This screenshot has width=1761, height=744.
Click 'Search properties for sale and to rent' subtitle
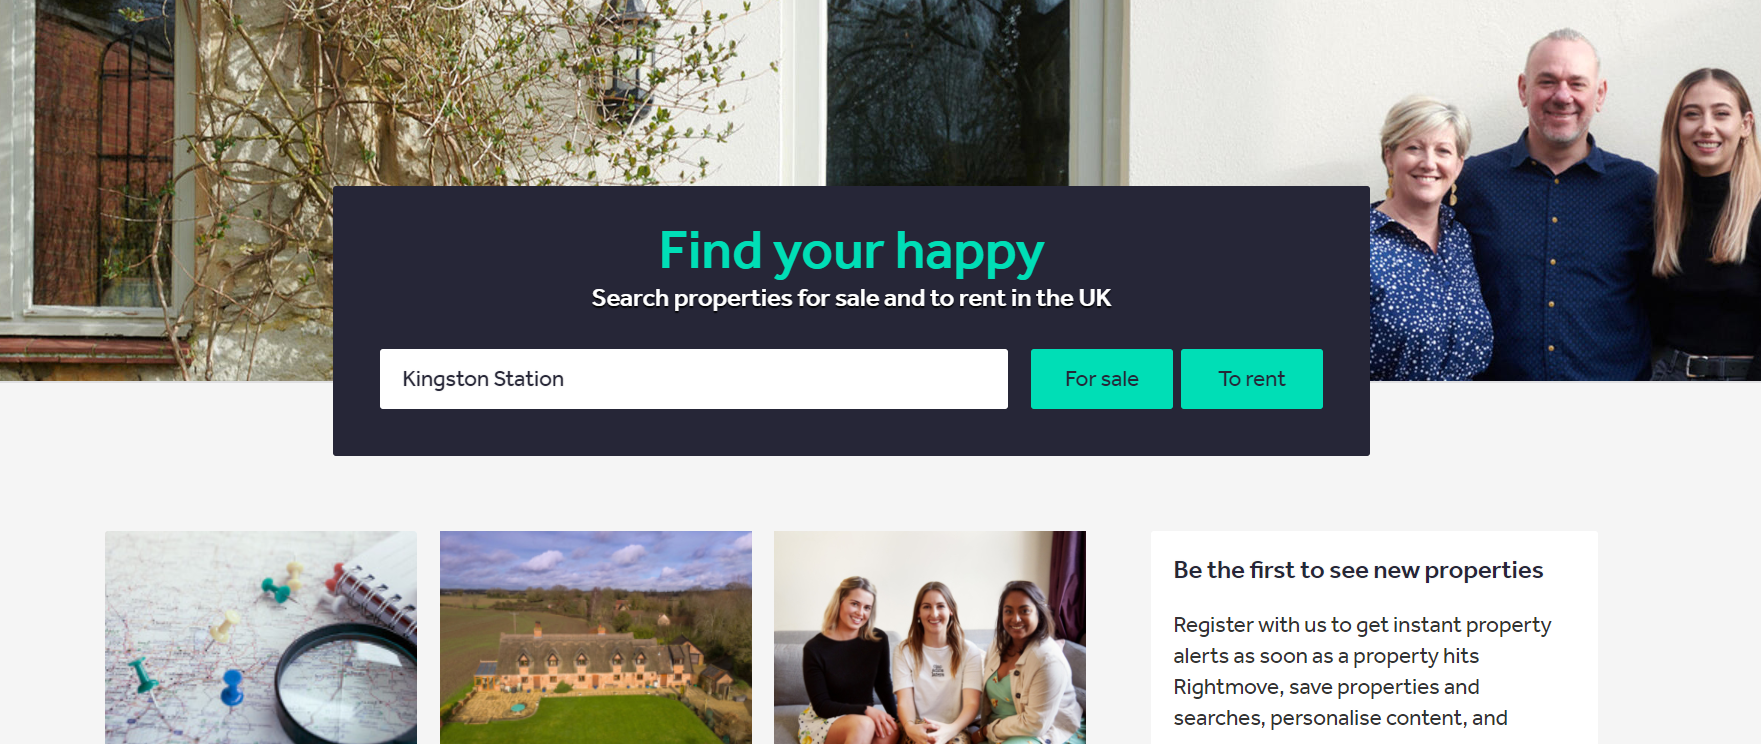click(x=851, y=298)
